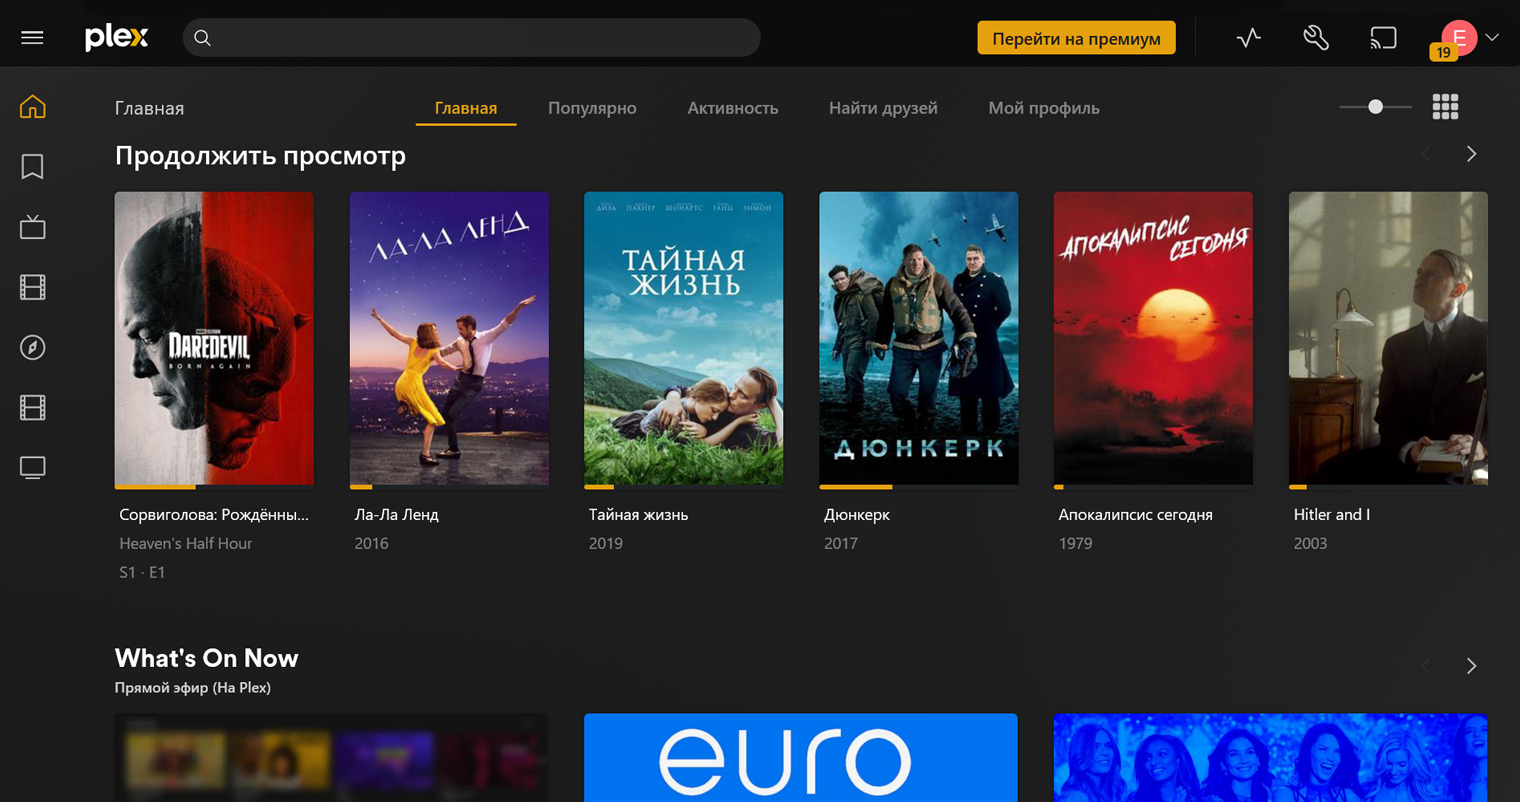Open Watchlist bookmark in sidebar
This screenshot has height=802, width=1520.
[x=33, y=166]
